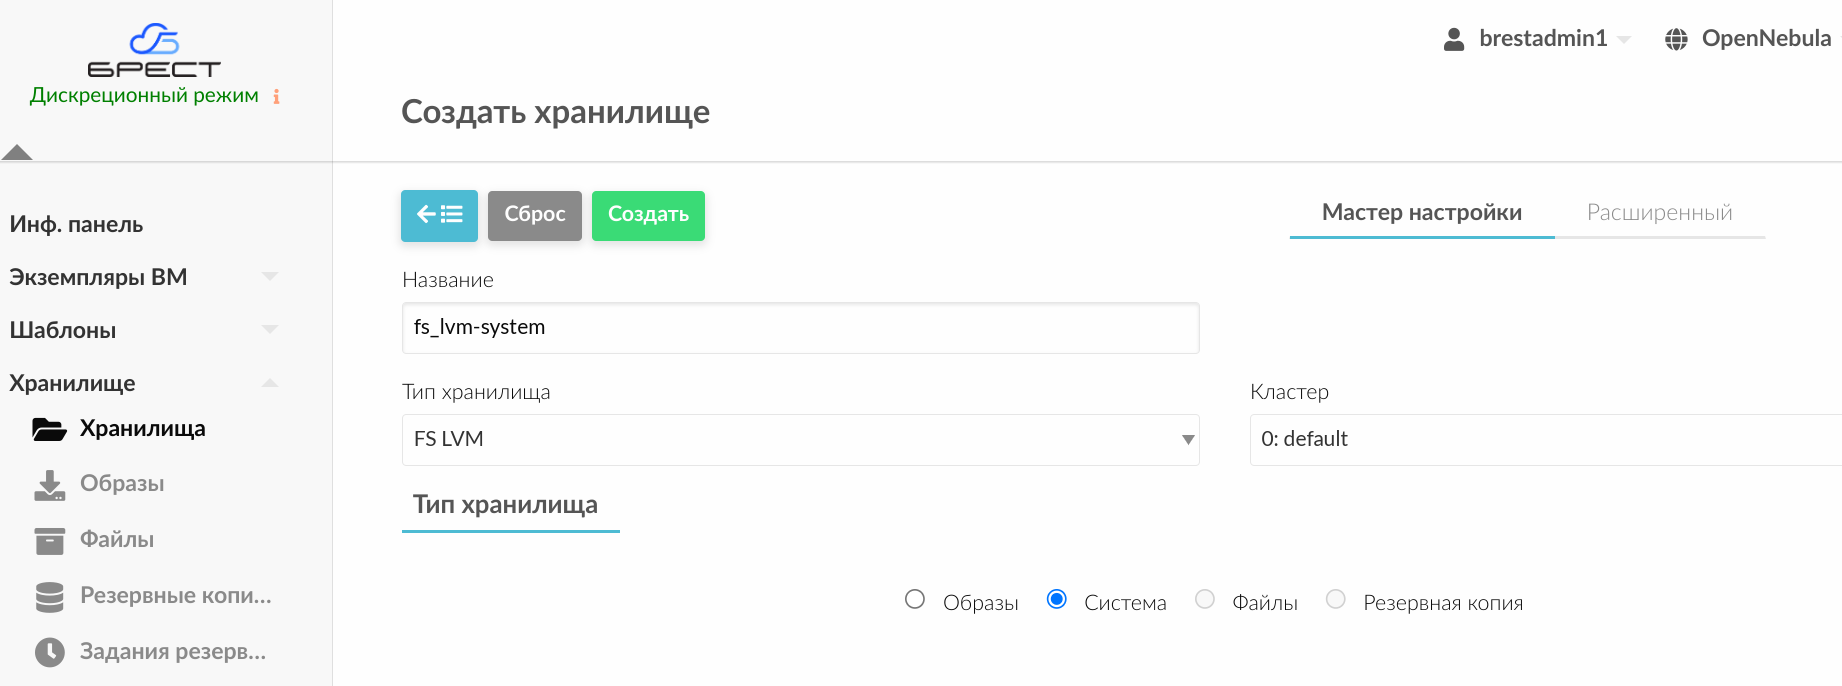The height and width of the screenshot is (686, 1842).
Task: Click the Название input field
Action: tap(800, 328)
